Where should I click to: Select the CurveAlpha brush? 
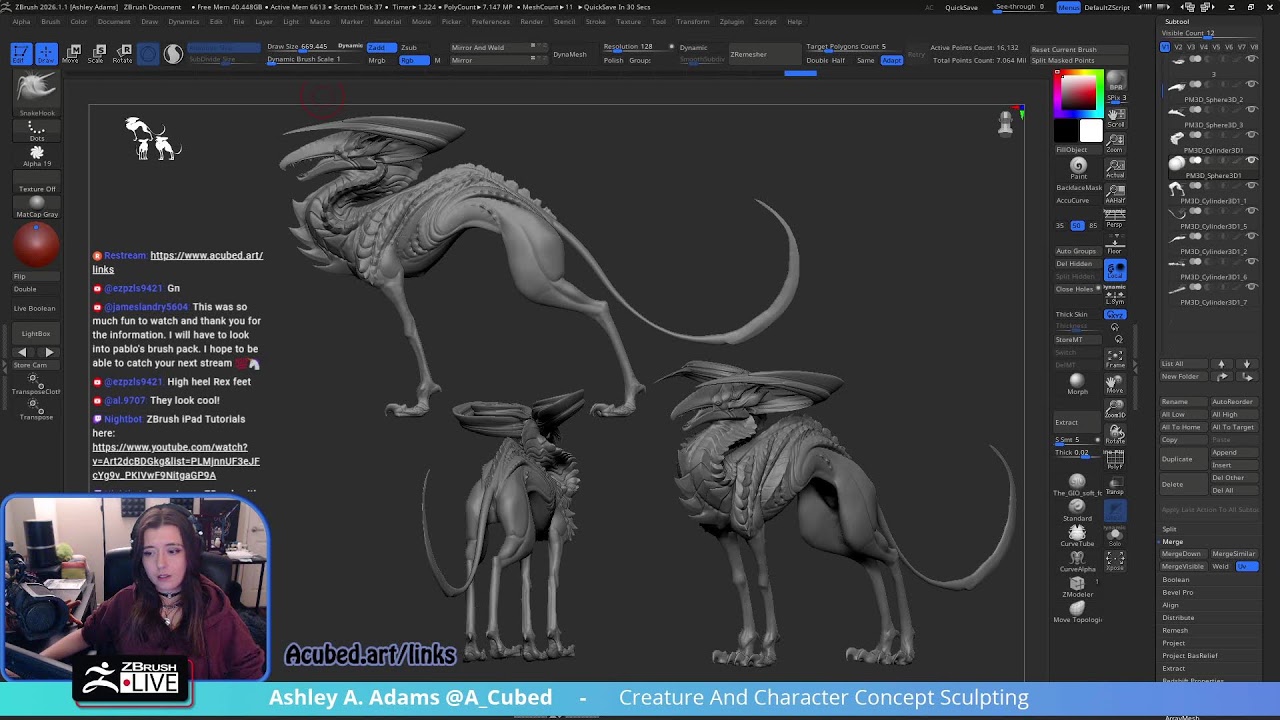point(1077,561)
